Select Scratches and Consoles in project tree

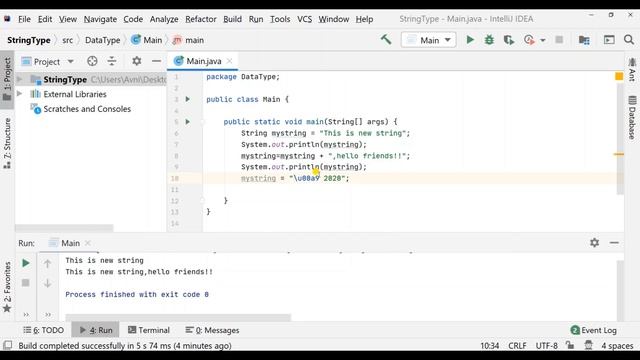(x=87, y=109)
